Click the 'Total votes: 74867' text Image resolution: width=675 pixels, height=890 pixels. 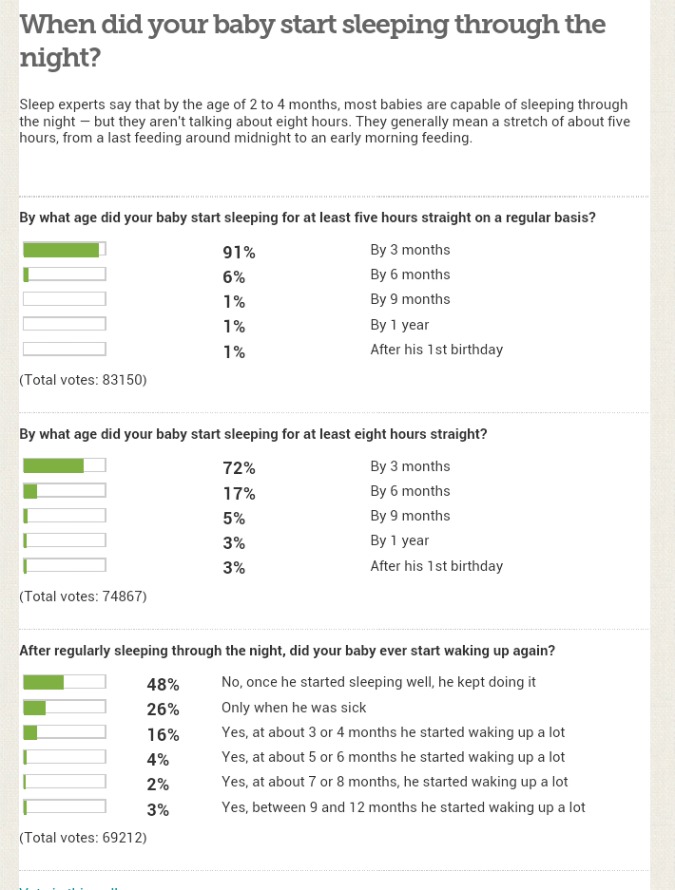(83, 596)
